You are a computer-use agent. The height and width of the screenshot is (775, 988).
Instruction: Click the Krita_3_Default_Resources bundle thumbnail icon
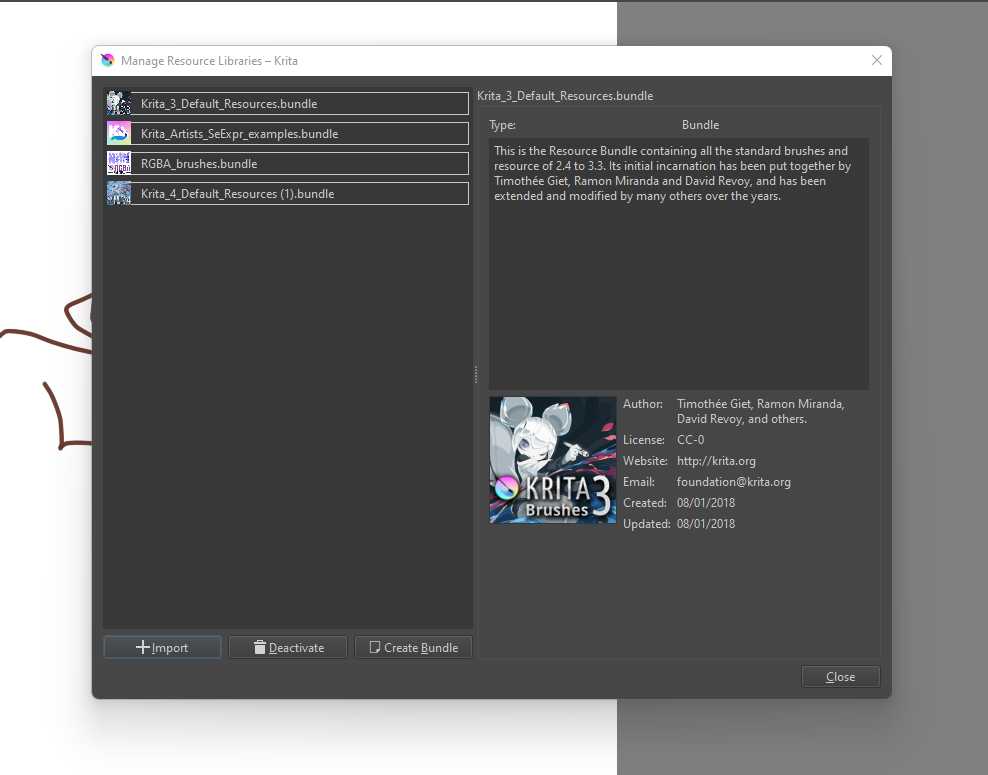119,104
